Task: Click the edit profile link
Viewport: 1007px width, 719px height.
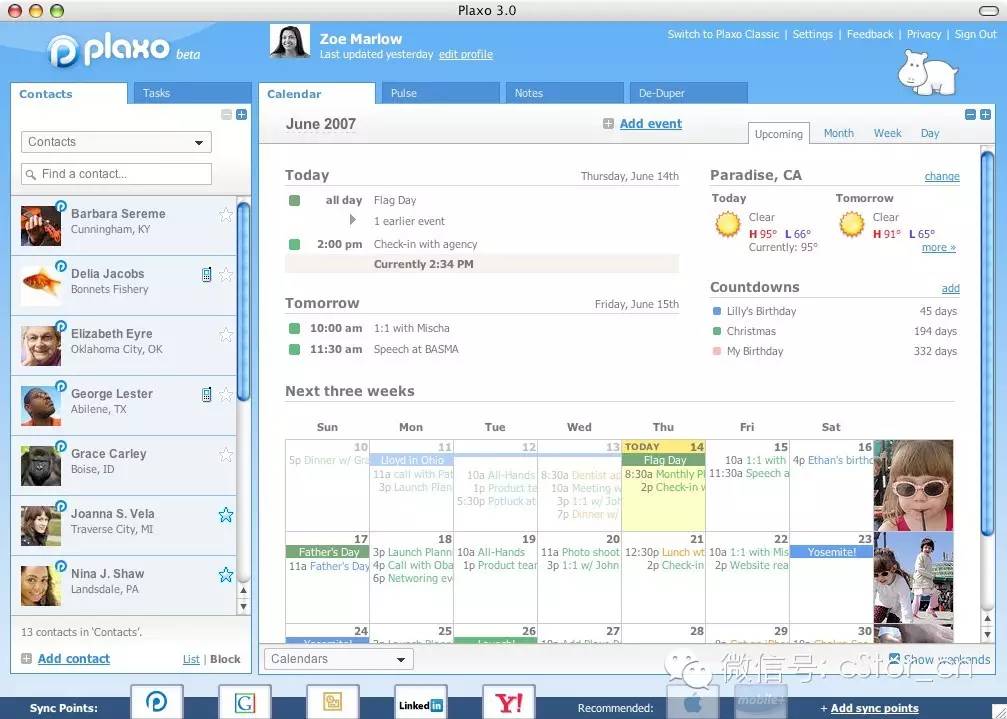Action: (466, 55)
